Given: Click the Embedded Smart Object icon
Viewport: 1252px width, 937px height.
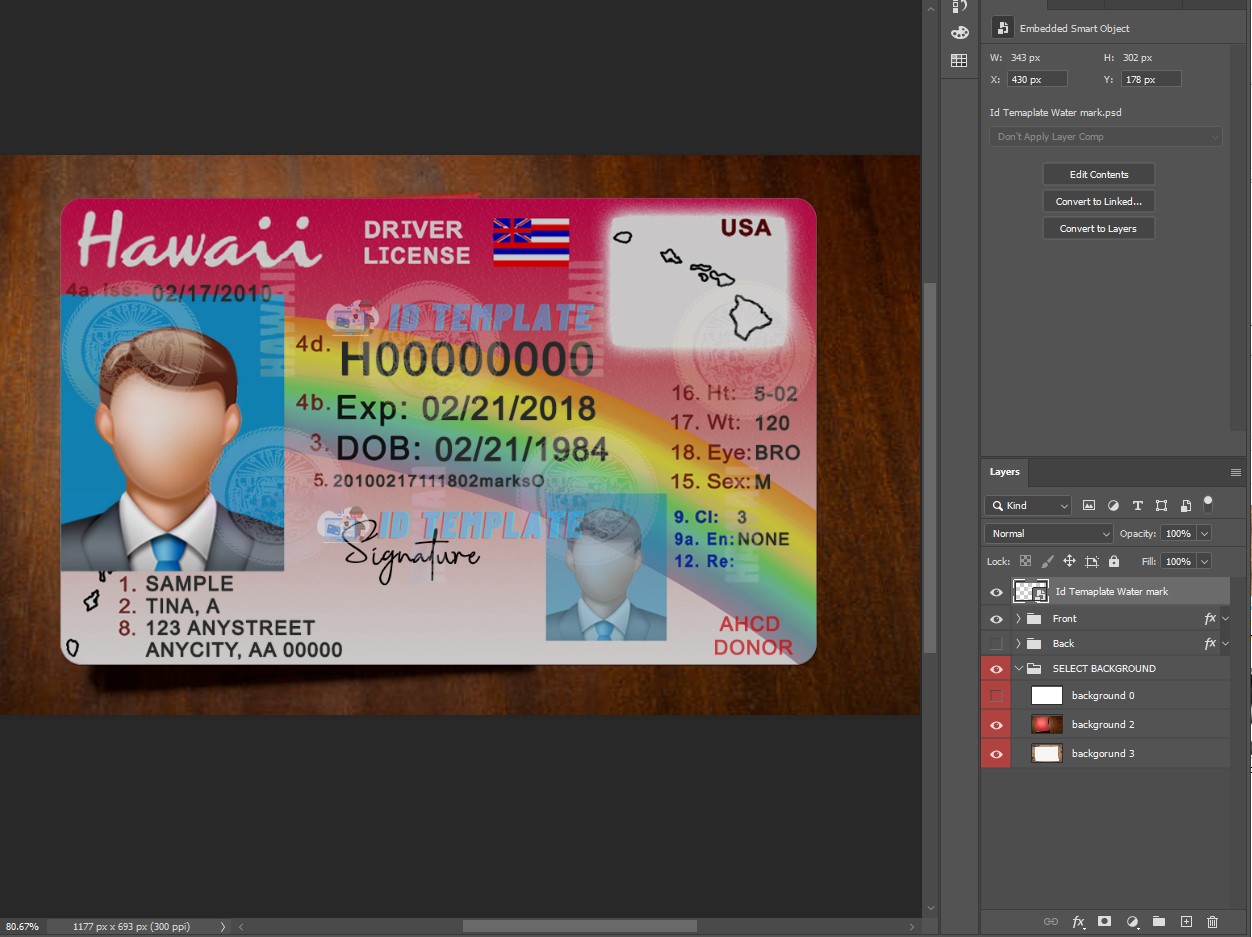Looking at the screenshot, I should click(1002, 28).
